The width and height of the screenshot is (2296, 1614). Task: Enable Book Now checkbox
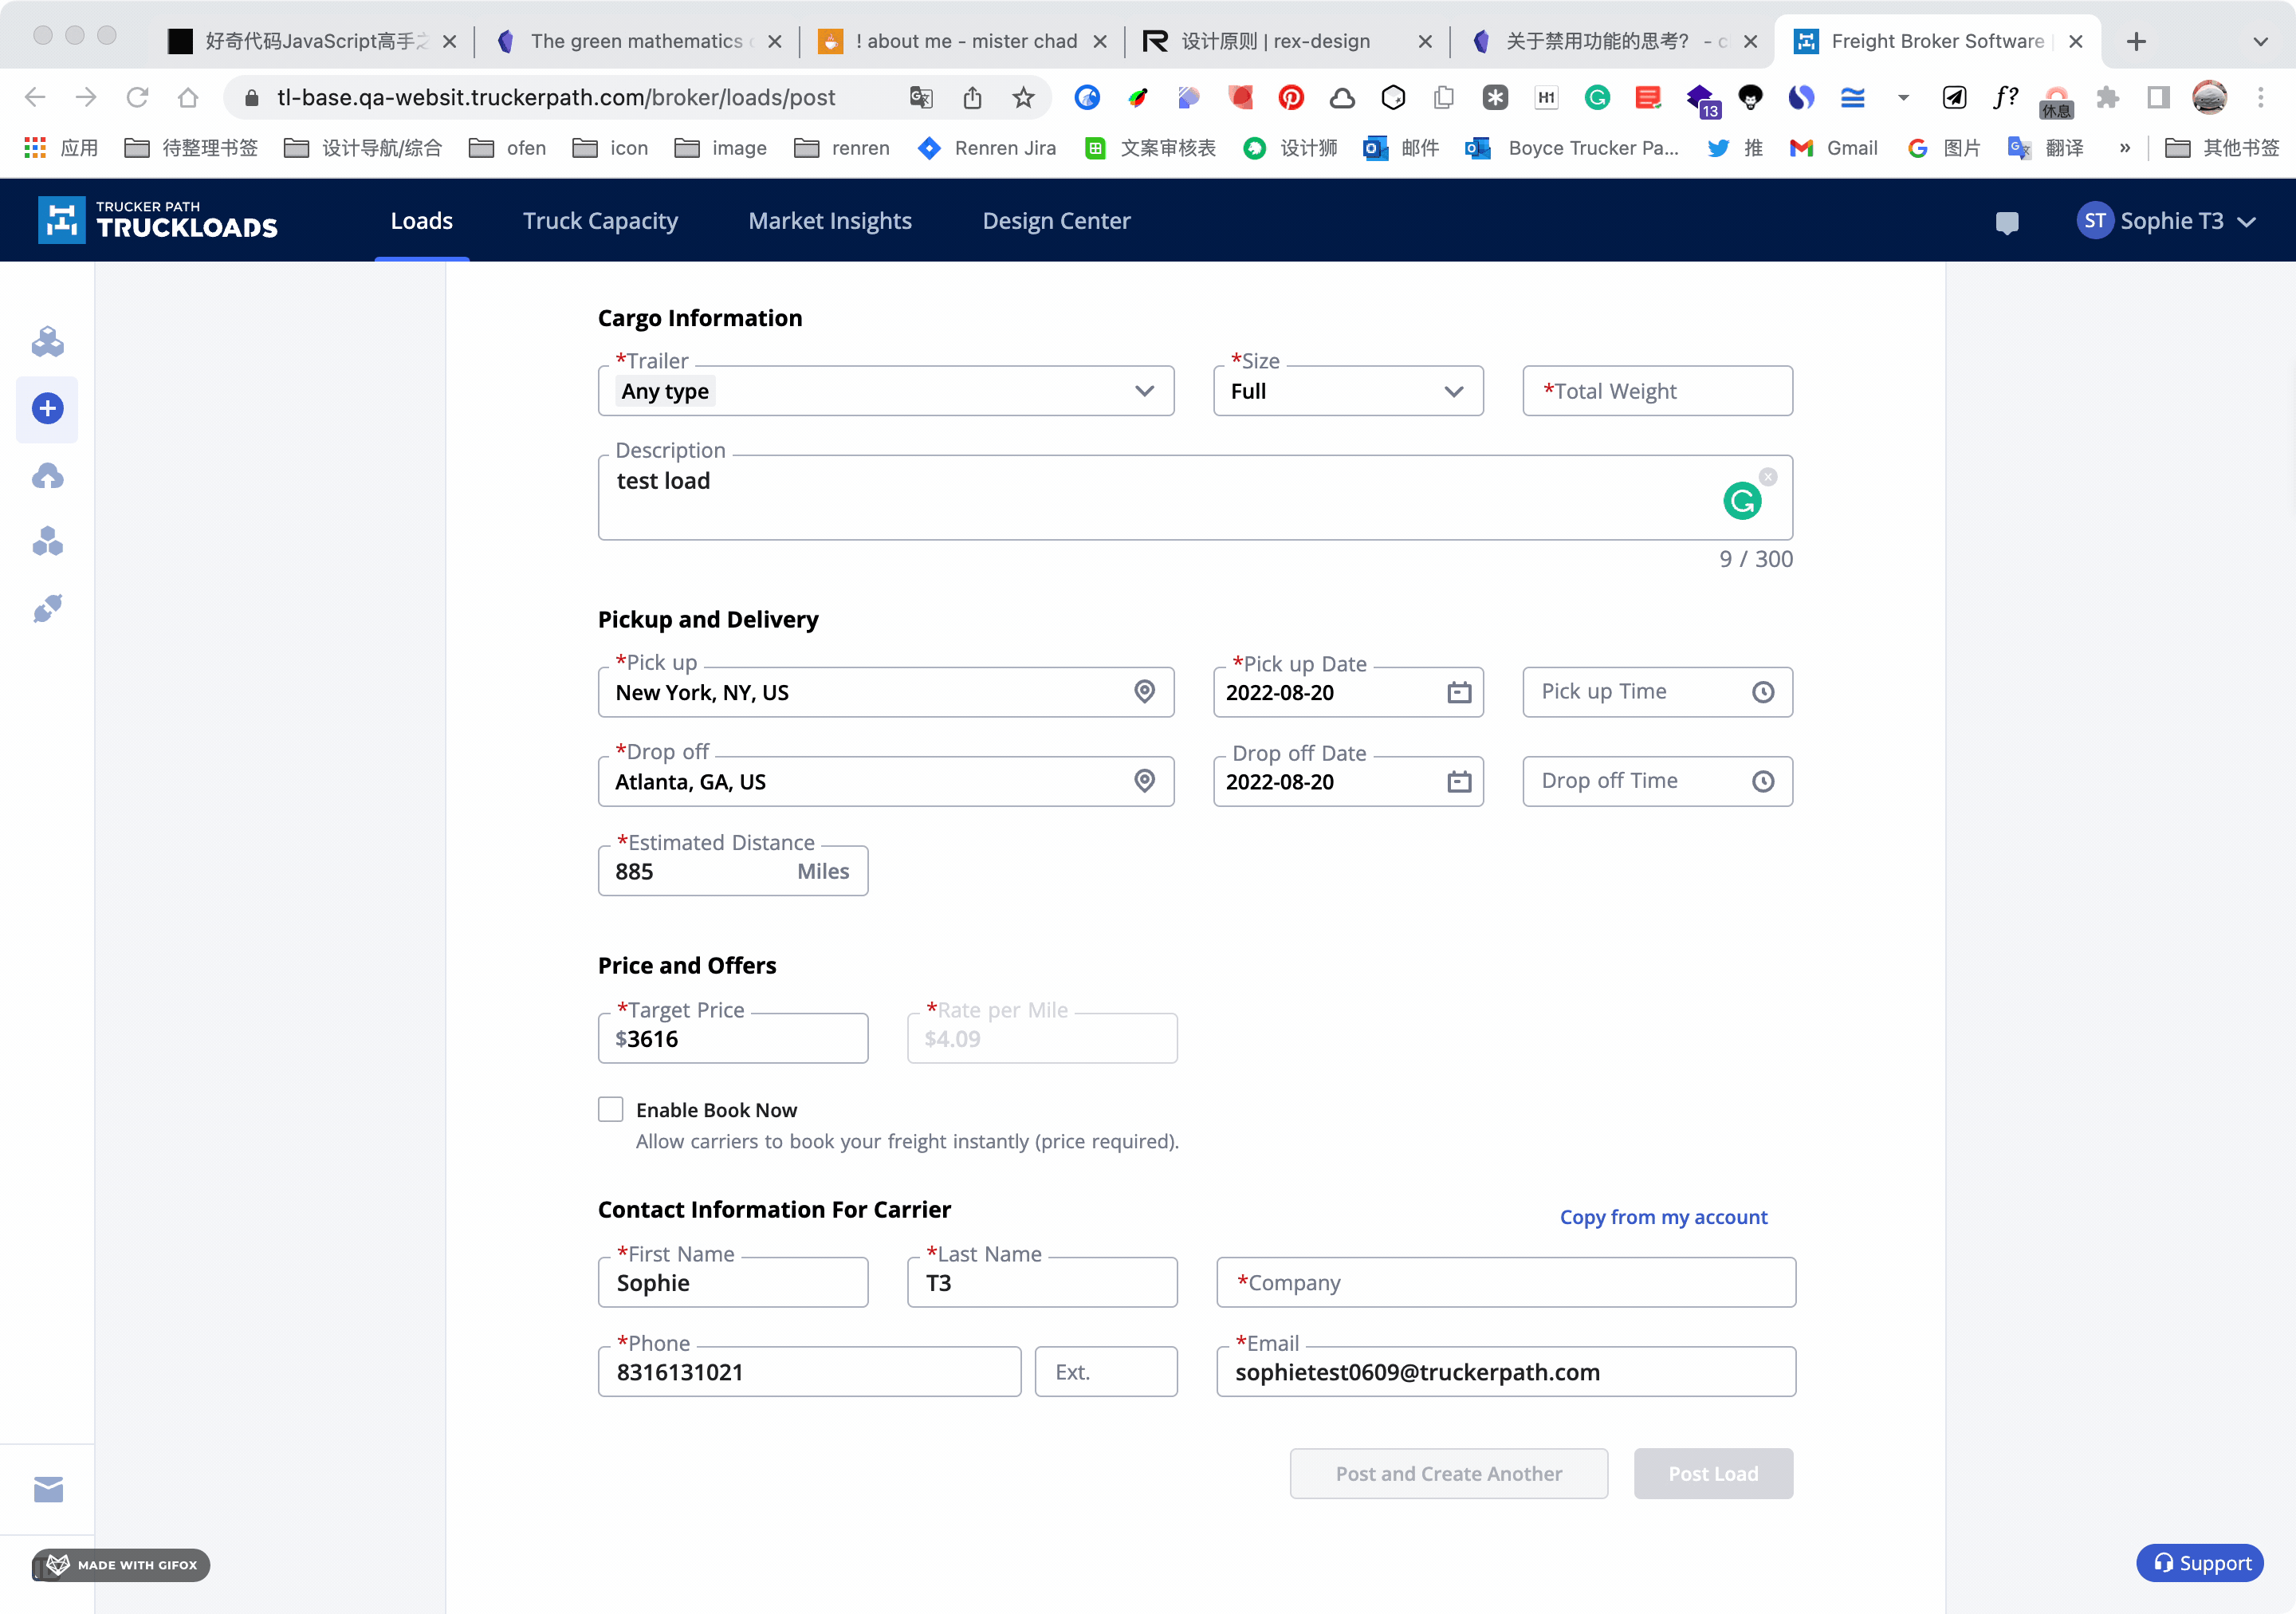(610, 1109)
